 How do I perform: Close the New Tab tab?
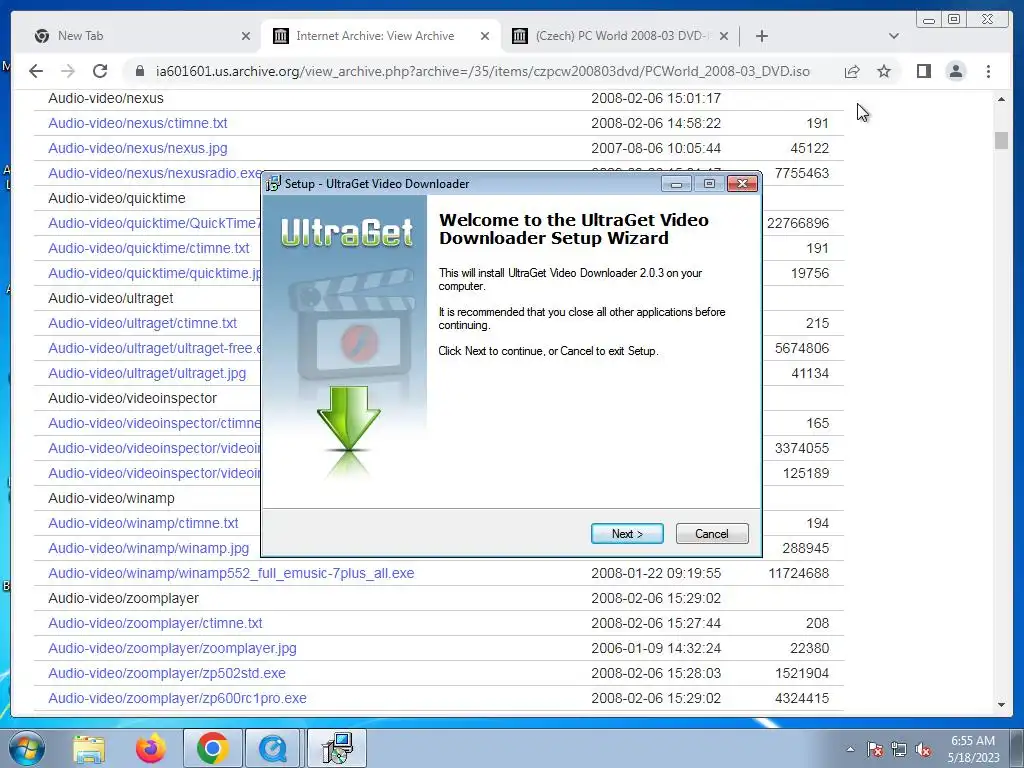point(246,36)
